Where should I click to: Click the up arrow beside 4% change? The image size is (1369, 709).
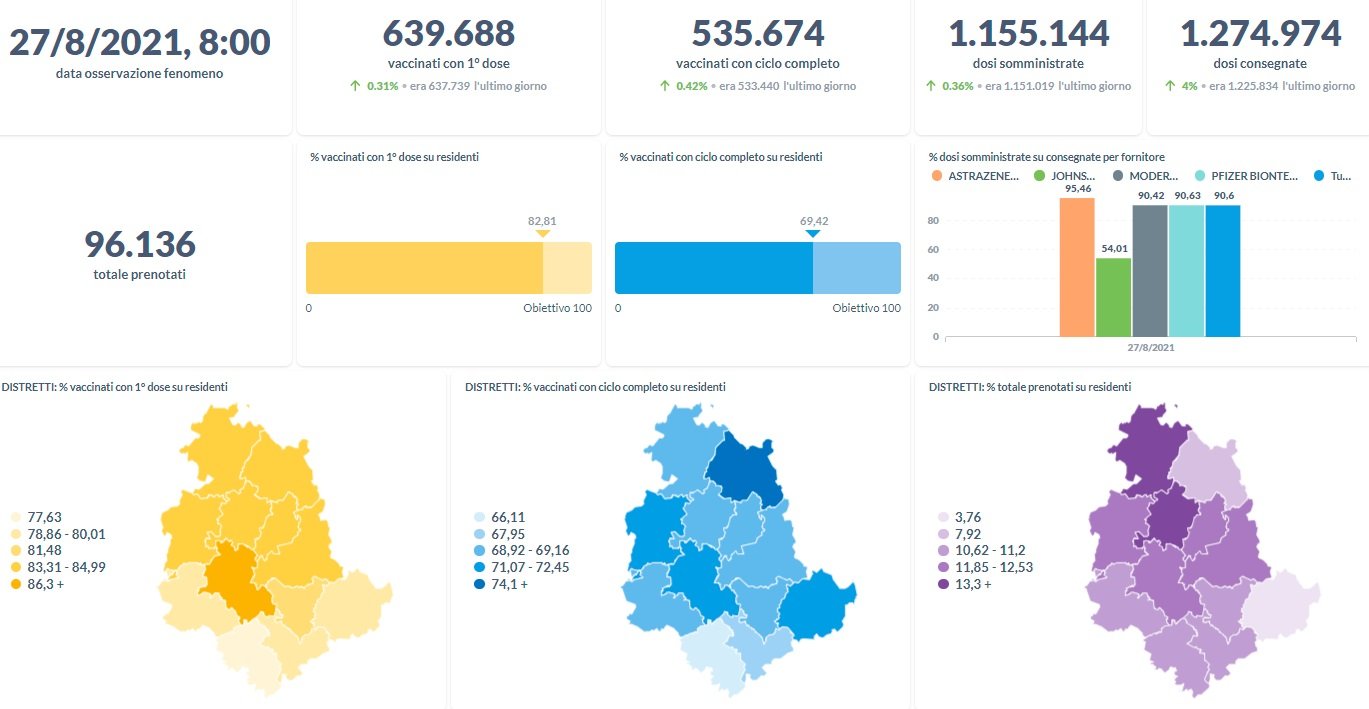(1170, 86)
